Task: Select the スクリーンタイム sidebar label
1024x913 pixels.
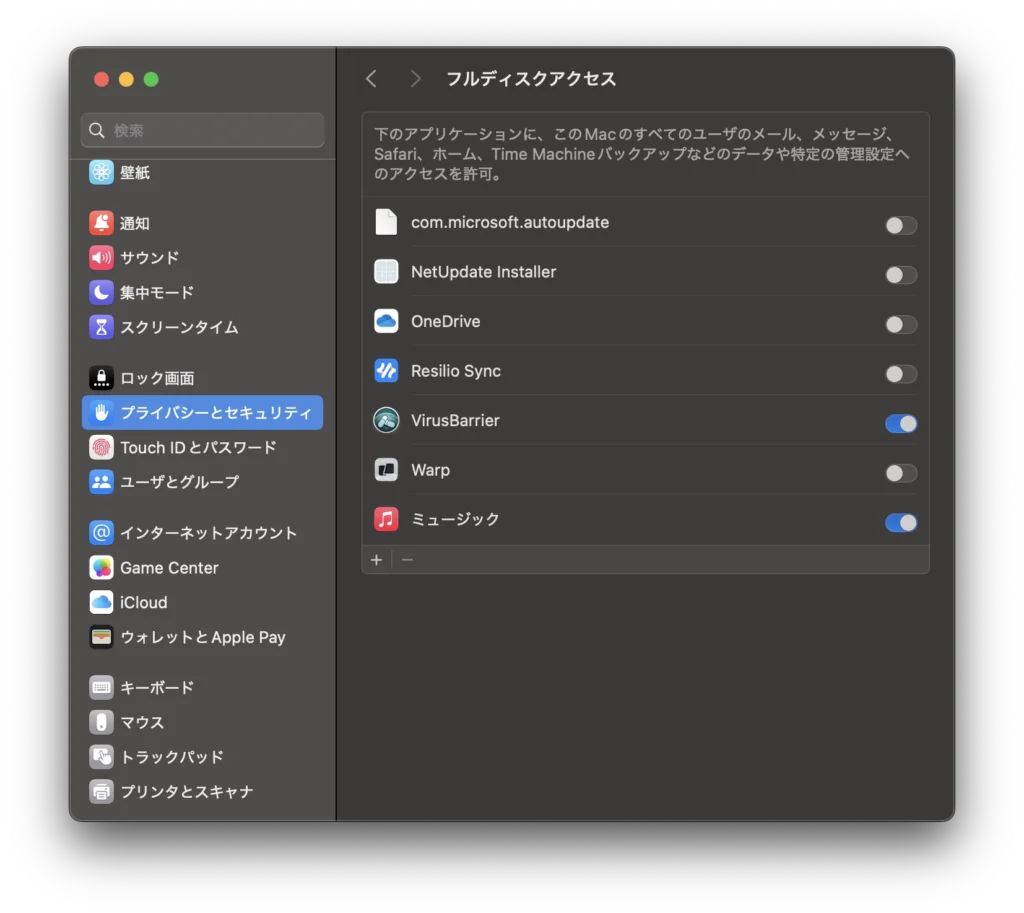Action: [180, 327]
